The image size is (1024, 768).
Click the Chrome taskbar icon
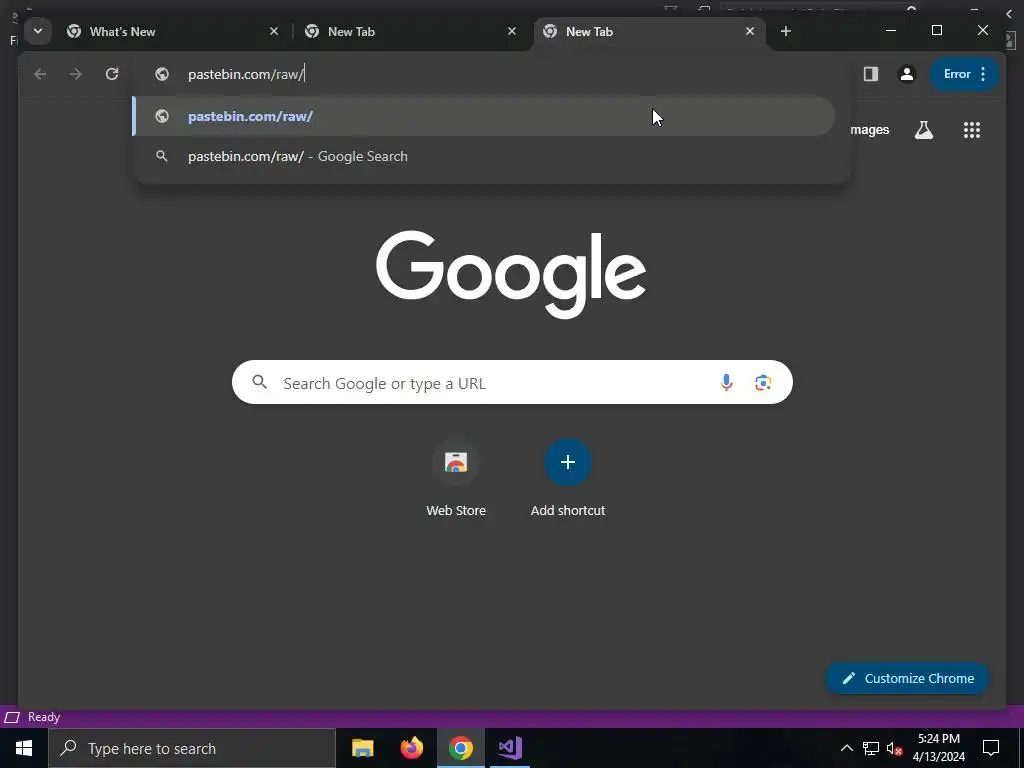[460, 748]
